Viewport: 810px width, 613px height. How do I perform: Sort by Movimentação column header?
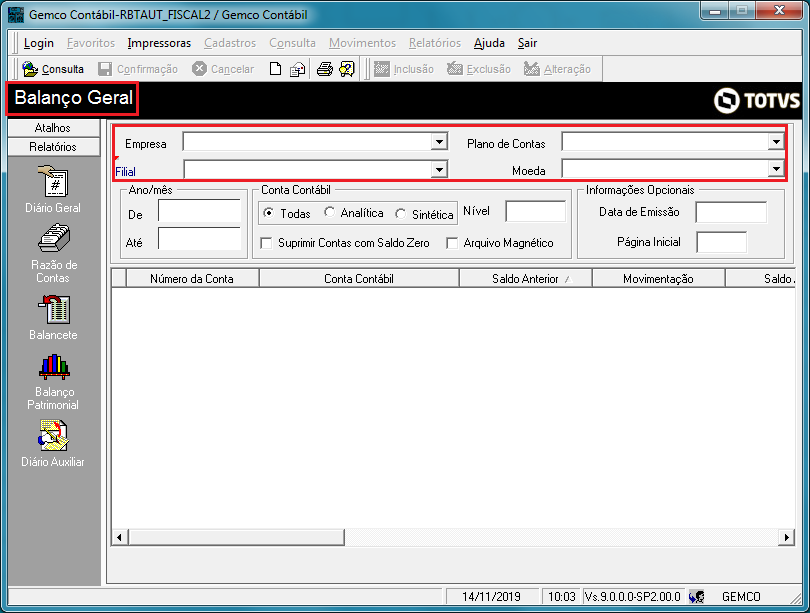658,279
